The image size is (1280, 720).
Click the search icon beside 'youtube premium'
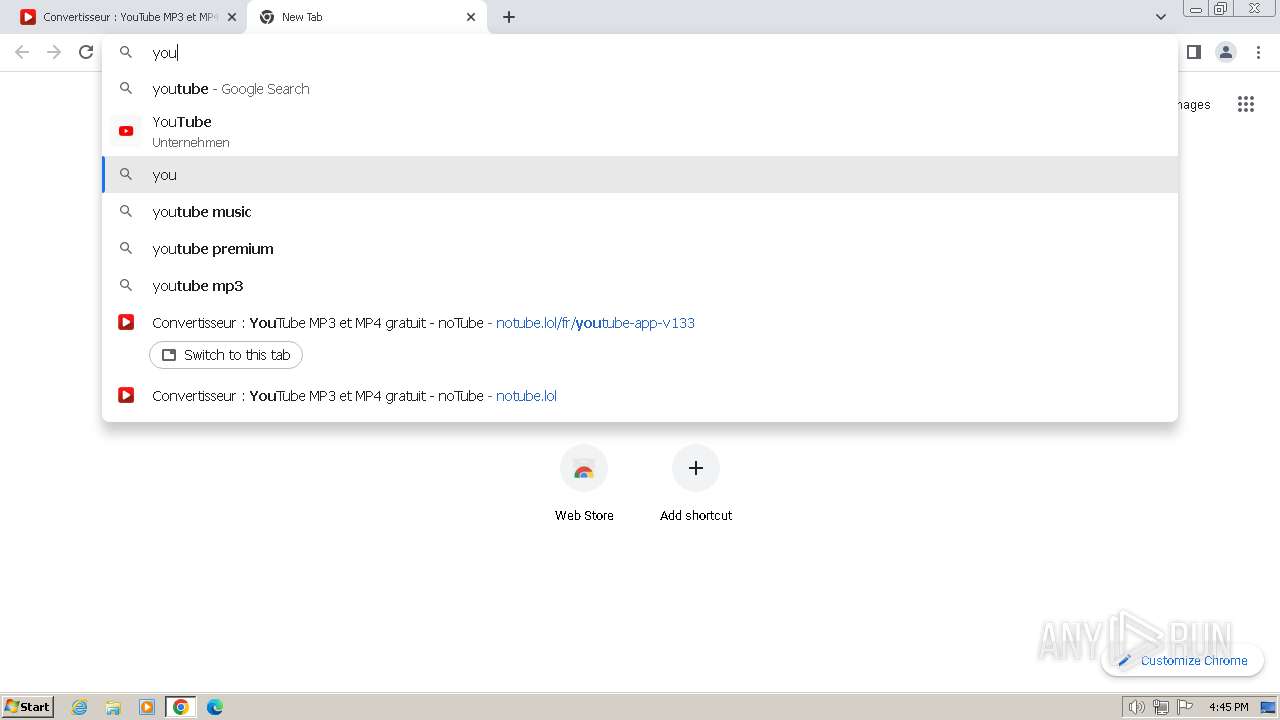click(126, 248)
